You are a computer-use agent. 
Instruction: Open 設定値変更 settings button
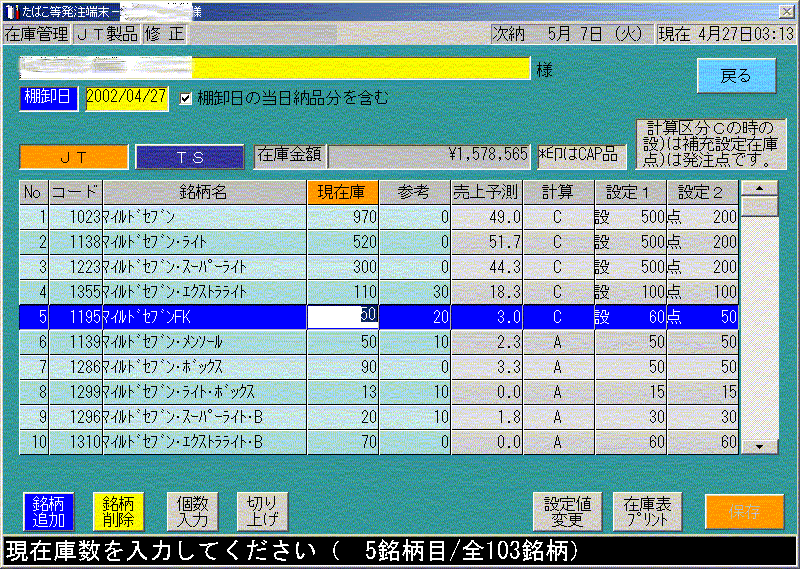click(566, 511)
